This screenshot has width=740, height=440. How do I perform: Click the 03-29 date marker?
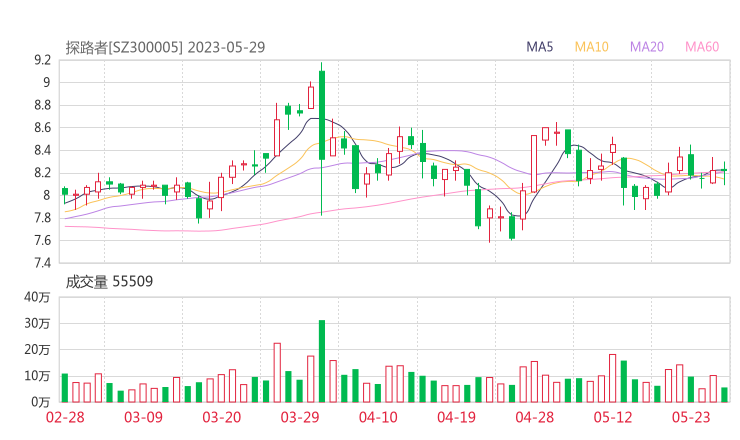[x=299, y=417]
